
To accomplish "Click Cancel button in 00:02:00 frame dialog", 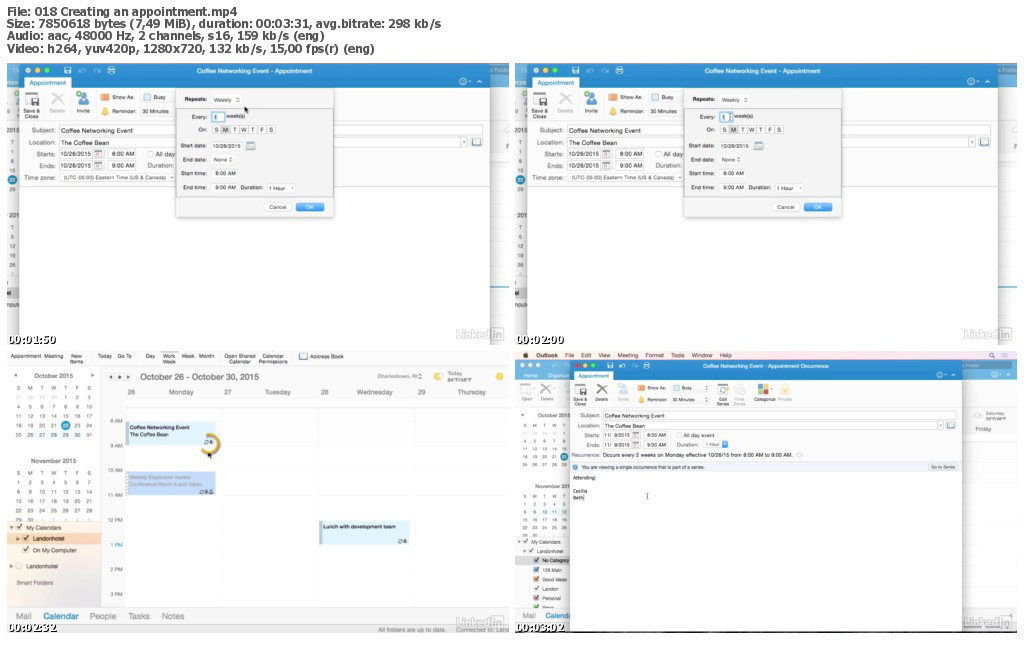I will 786,207.
